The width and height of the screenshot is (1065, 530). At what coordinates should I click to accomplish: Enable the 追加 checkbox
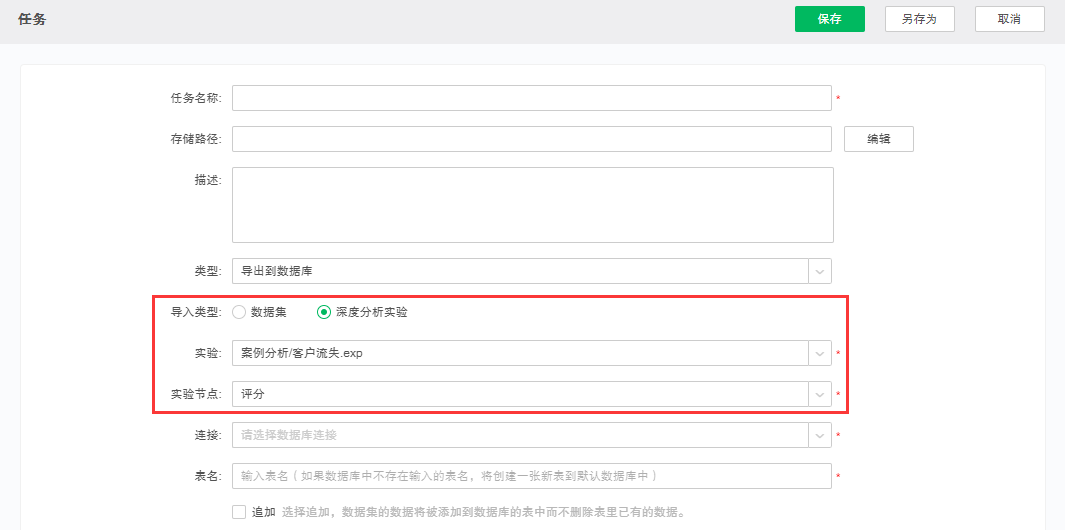(239, 512)
